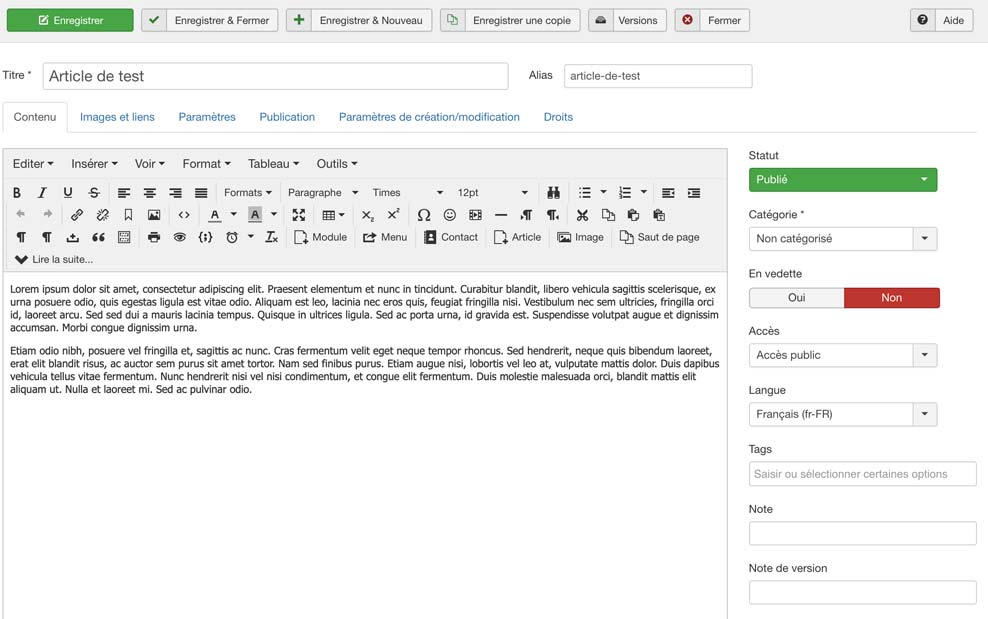Viewport: 988px width, 619px height.
Task: Align text to the left
Action: pos(124,193)
